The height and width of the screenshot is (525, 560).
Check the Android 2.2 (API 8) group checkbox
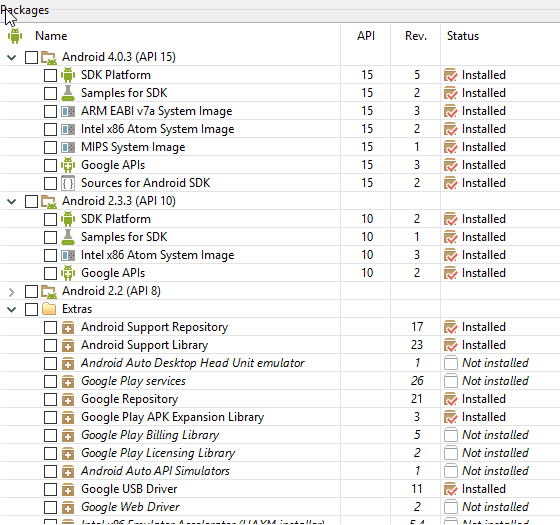tap(31, 291)
